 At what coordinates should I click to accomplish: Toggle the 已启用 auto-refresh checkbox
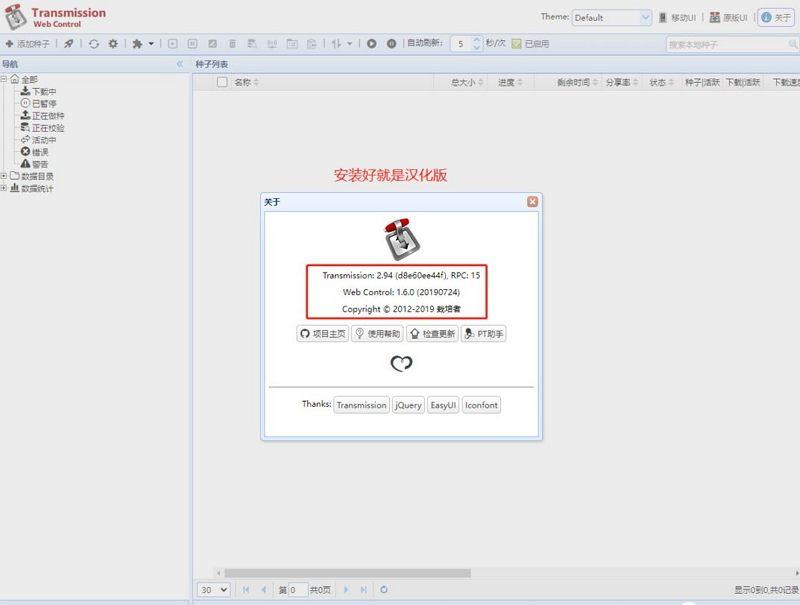(516, 44)
